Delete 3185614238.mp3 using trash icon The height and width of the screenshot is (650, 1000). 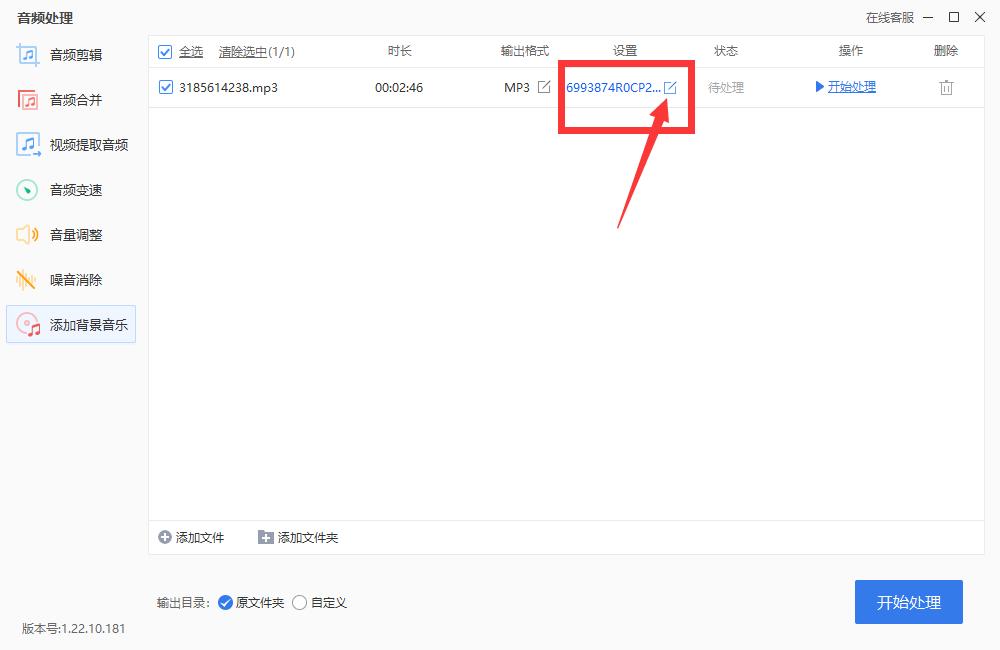coord(945,87)
